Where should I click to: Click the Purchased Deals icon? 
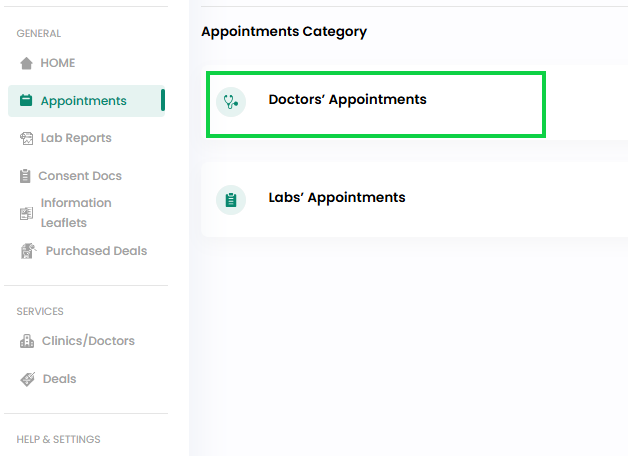(28, 251)
